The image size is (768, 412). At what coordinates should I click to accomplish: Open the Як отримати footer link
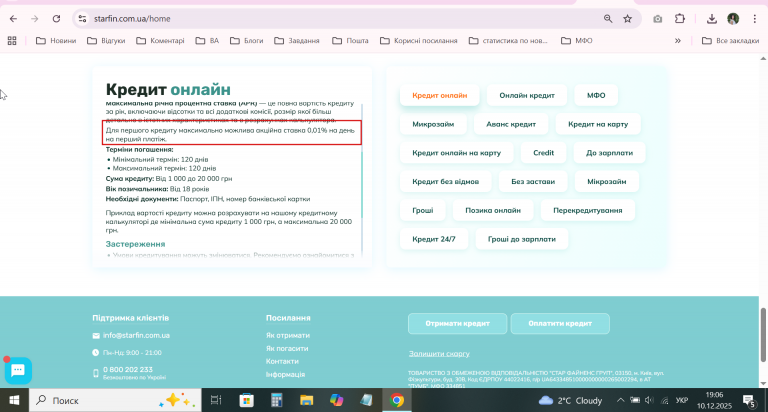288,336
